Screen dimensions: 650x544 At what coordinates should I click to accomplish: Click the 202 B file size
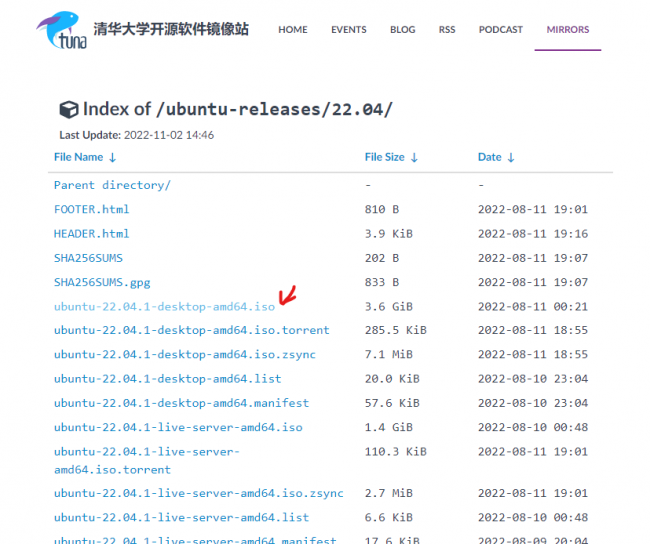382,258
